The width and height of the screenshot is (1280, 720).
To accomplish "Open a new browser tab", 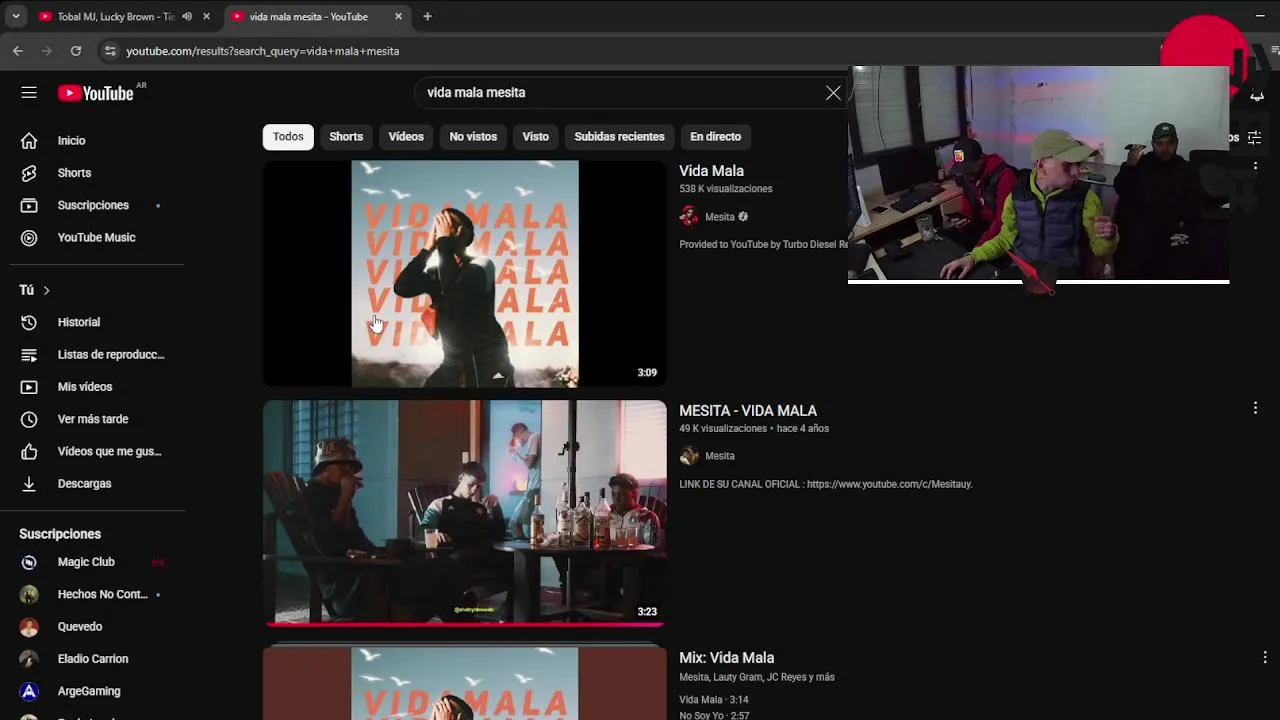I will (x=427, y=16).
